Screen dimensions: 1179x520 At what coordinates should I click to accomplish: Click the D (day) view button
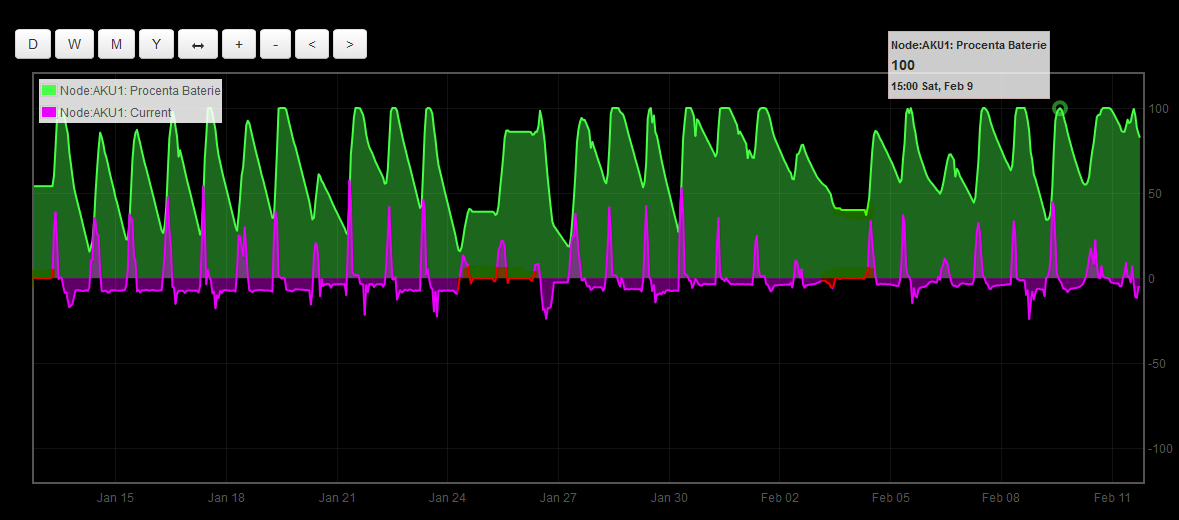[33, 44]
